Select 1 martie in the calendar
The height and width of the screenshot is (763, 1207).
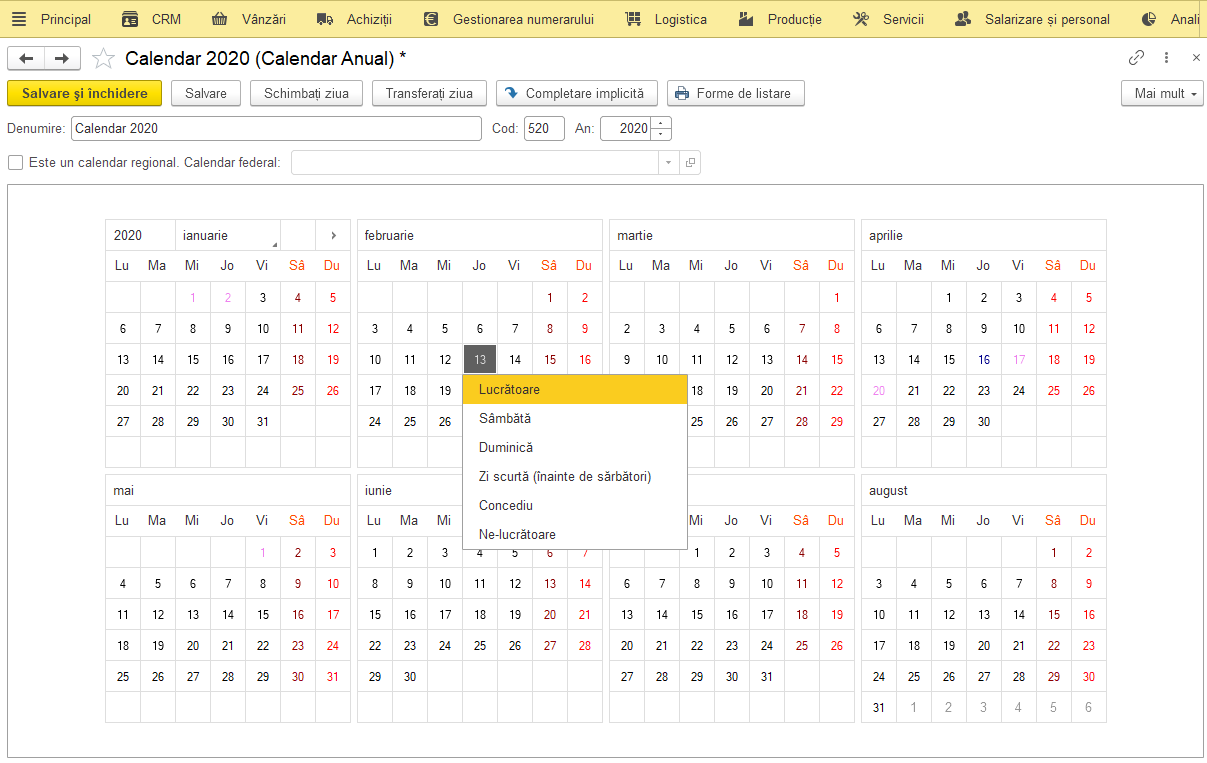coord(837,298)
